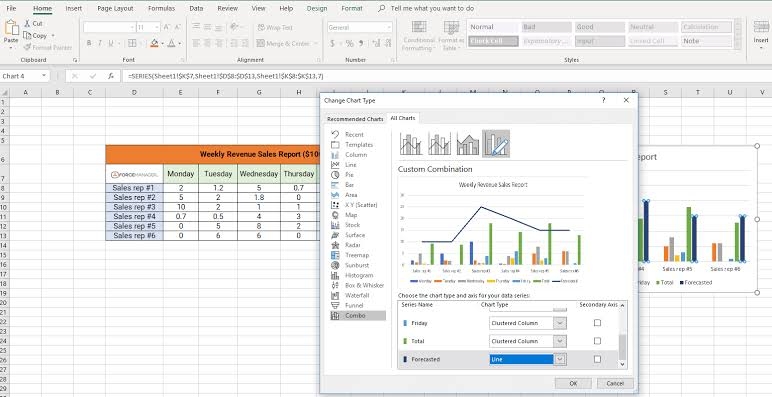Click the series list scrollbar down arrow

pyautogui.click(x=623, y=364)
